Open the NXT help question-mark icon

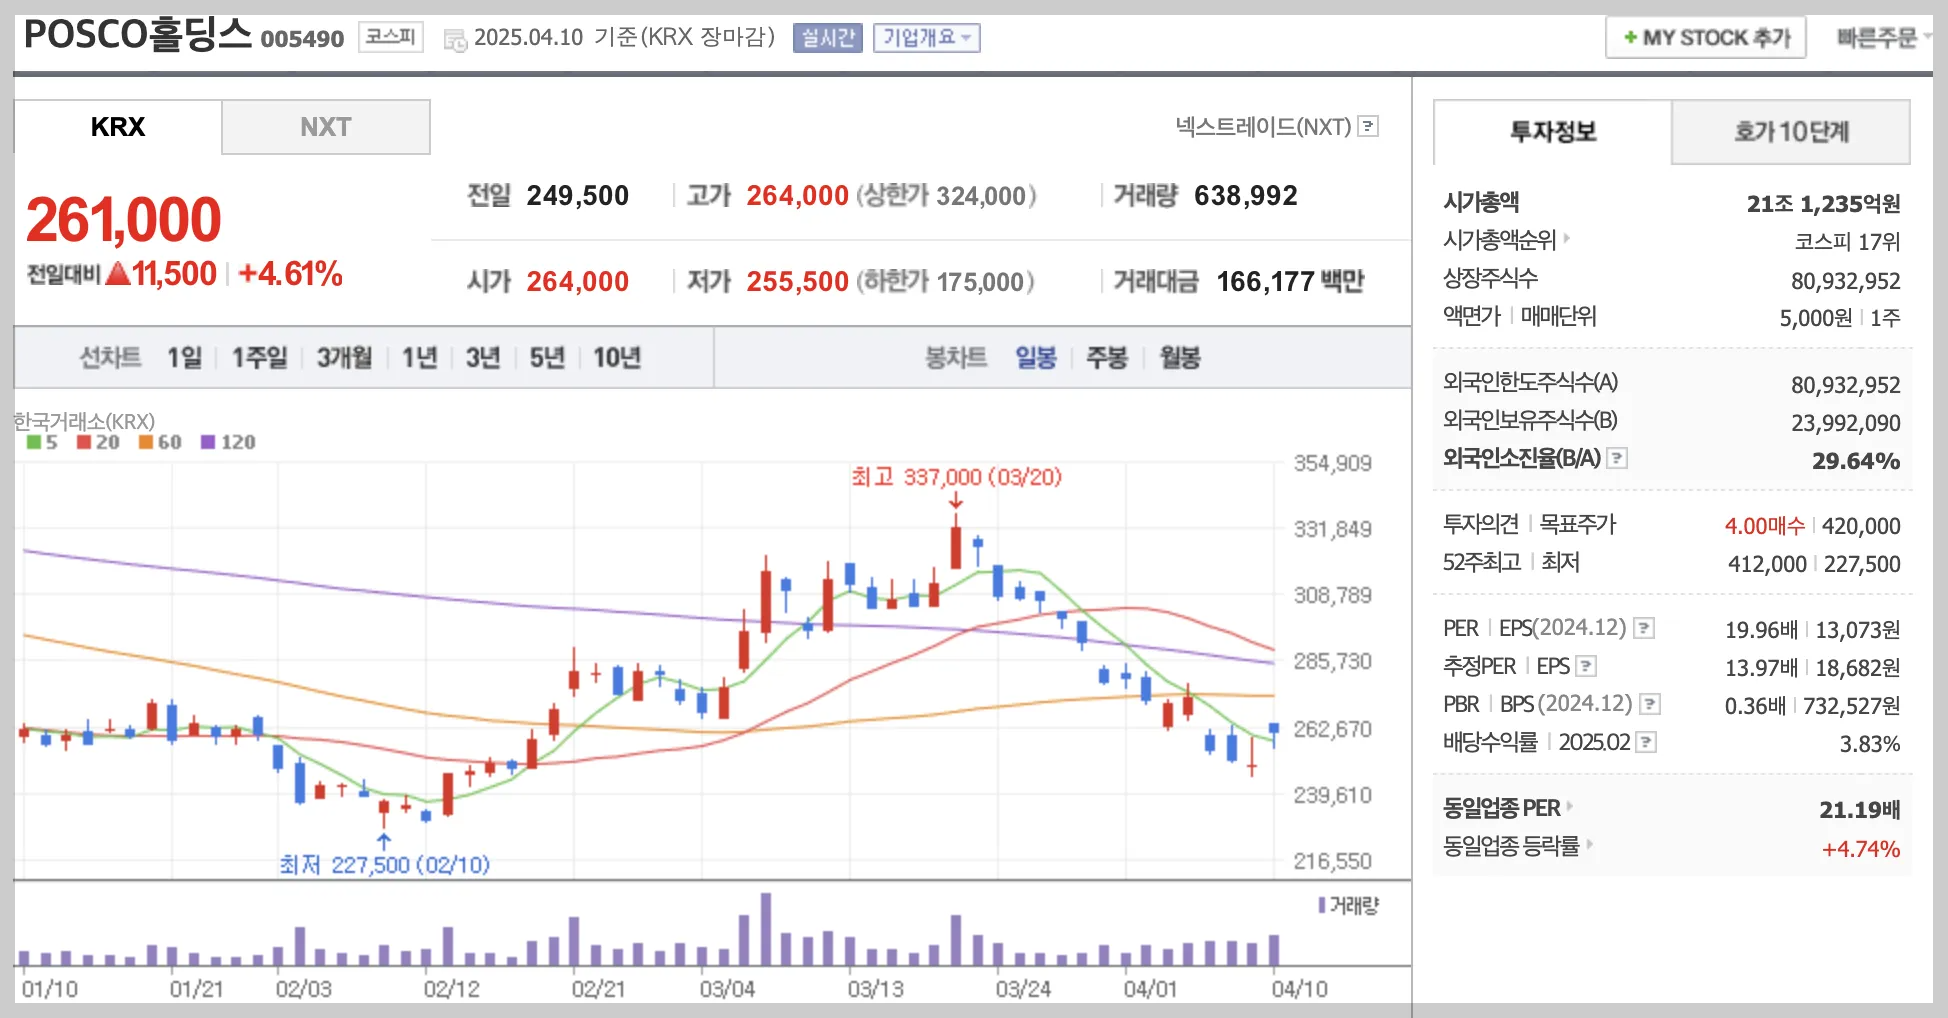tap(1368, 127)
